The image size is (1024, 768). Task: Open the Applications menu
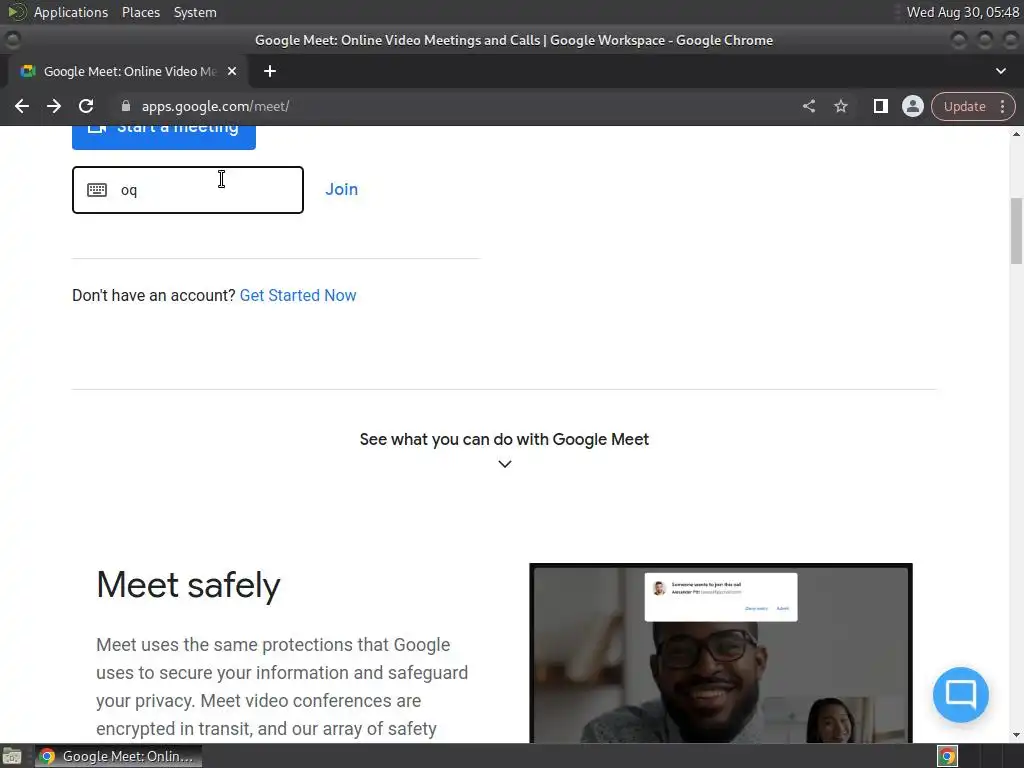[71, 12]
